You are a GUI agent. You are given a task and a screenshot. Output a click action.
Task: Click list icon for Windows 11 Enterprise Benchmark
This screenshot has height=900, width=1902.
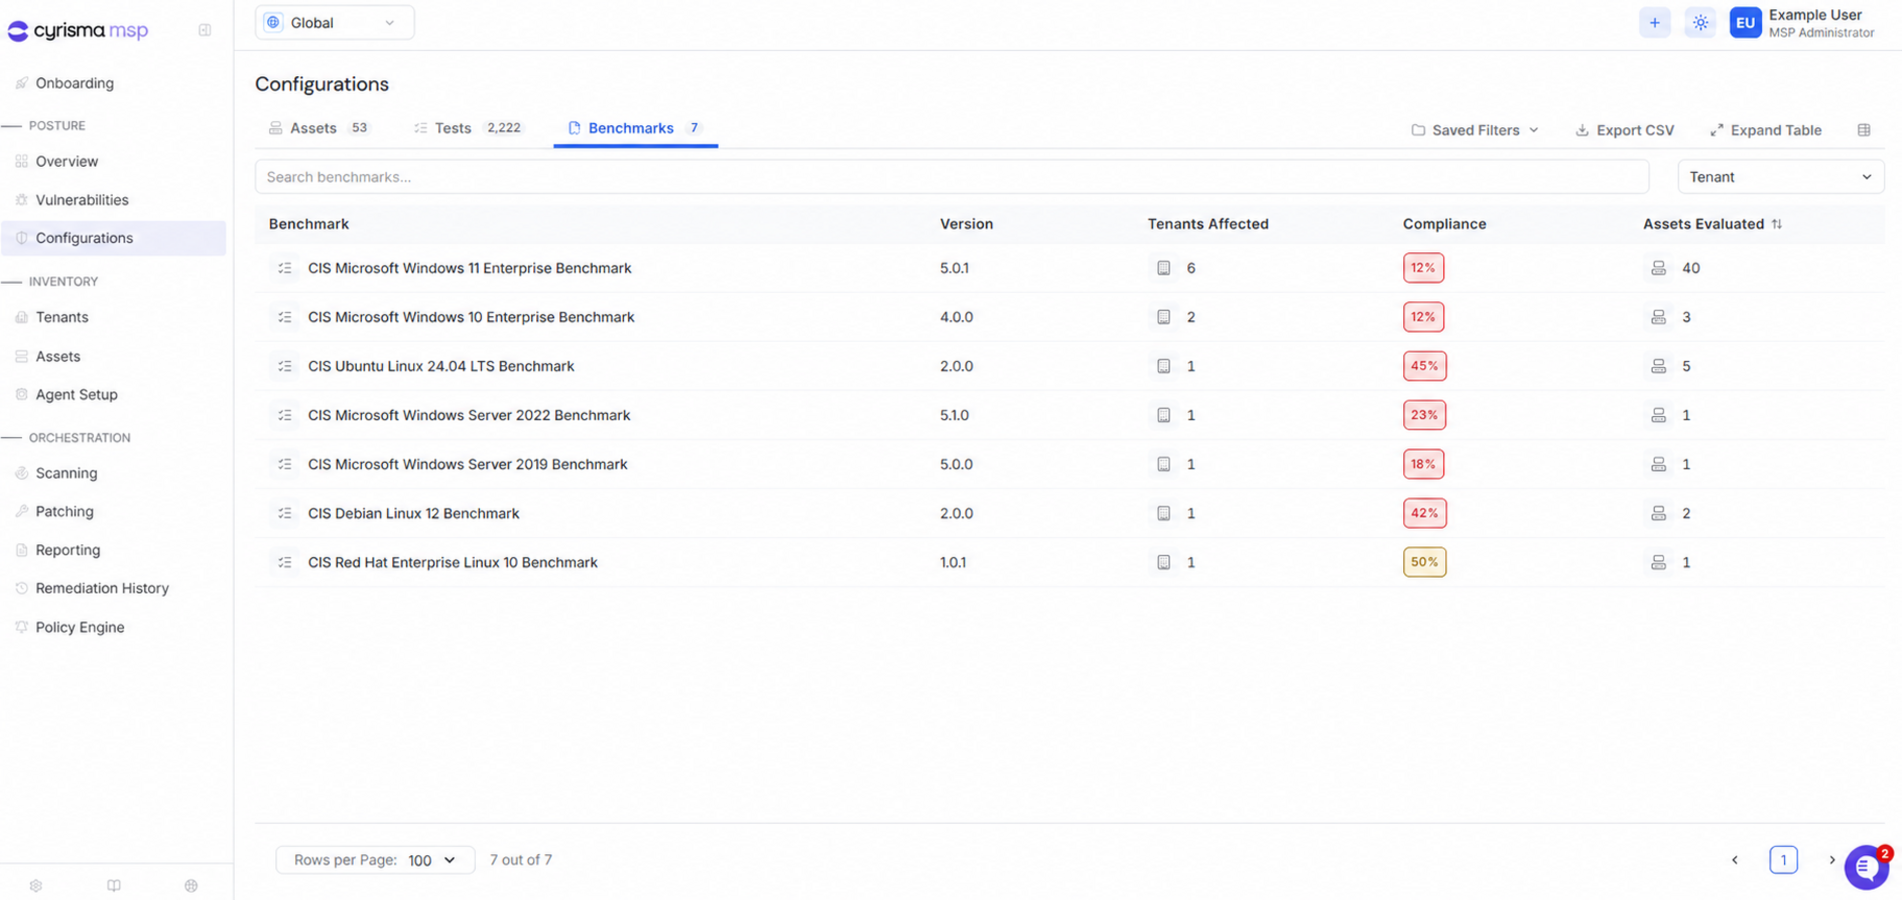(x=285, y=268)
